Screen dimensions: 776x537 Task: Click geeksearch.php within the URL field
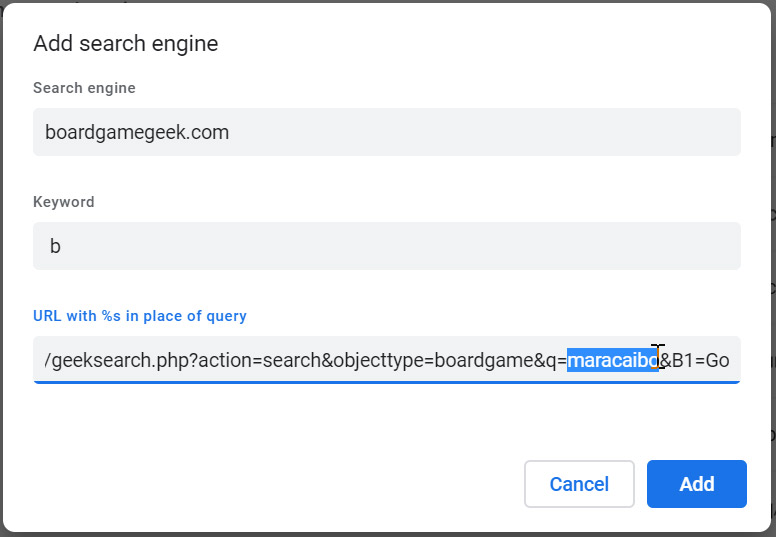point(124,360)
